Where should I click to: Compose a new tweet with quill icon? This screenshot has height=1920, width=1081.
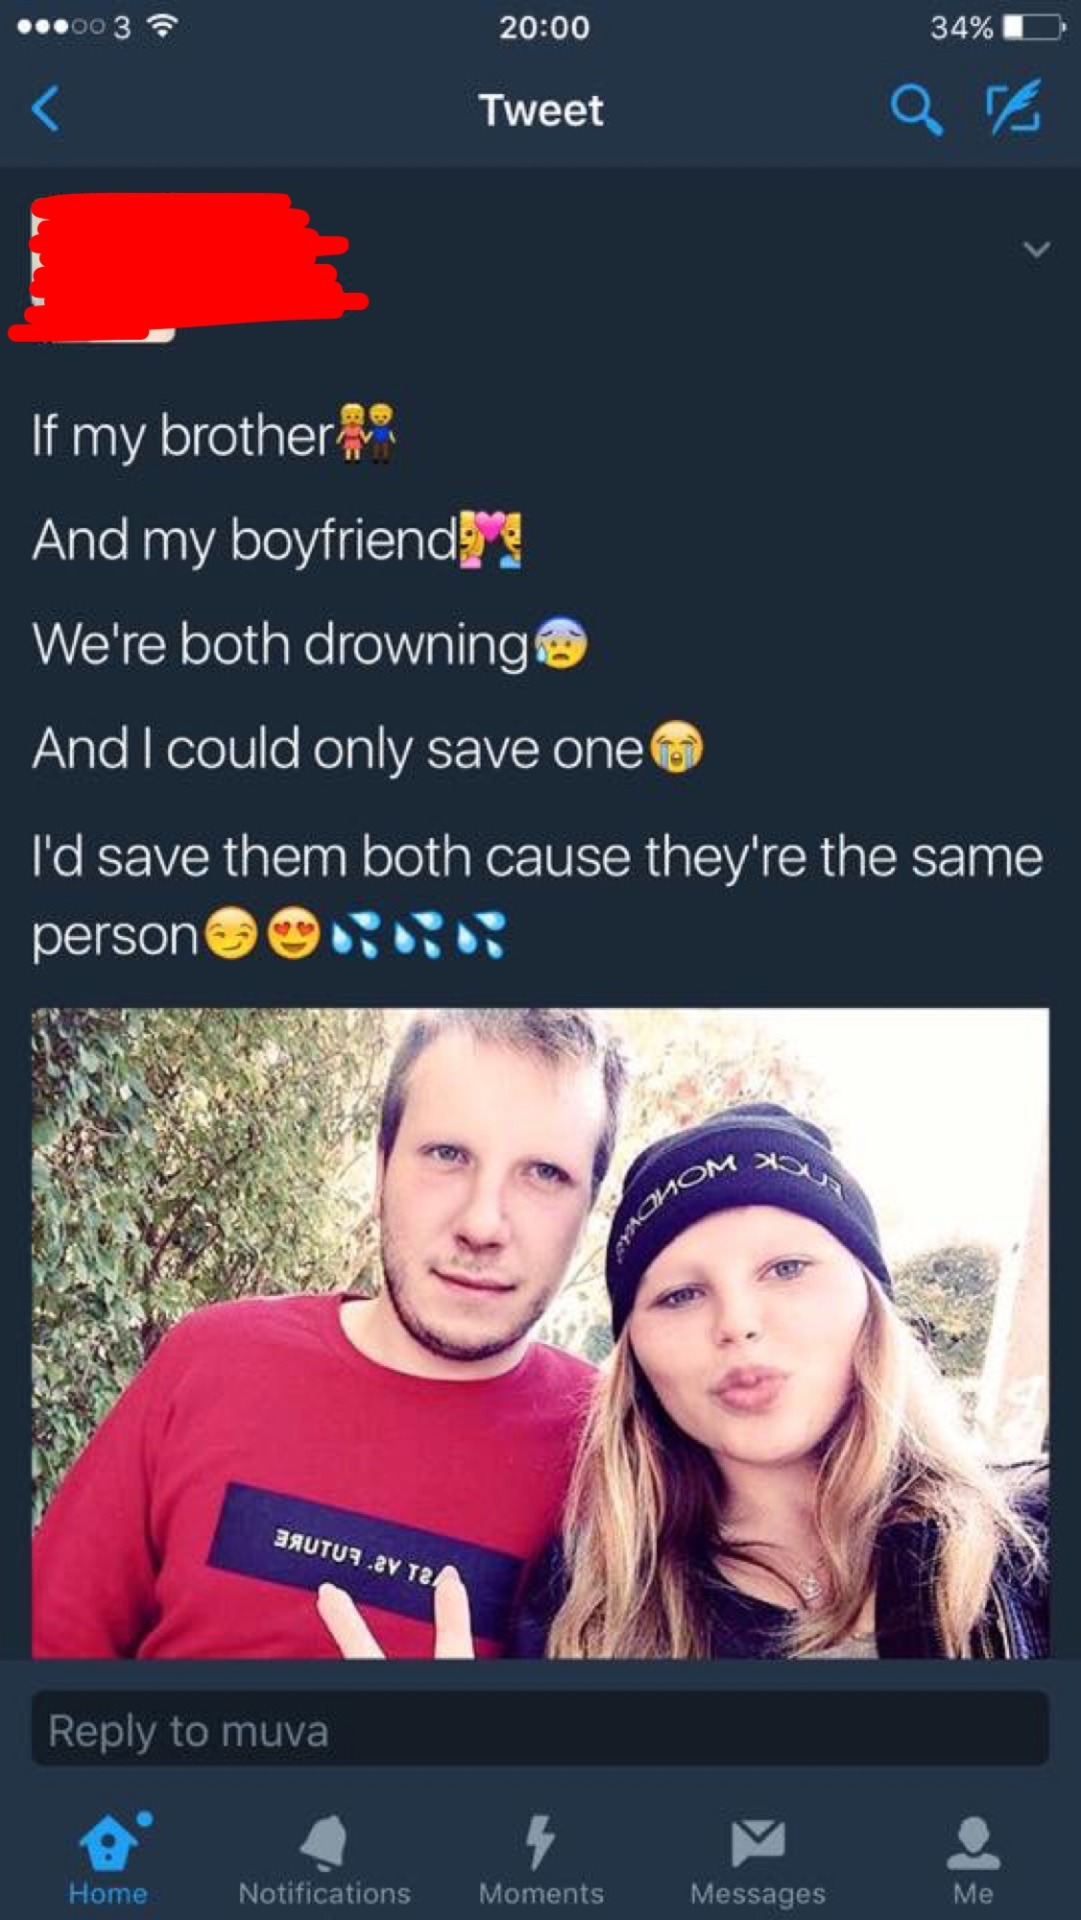click(x=1013, y=107)
